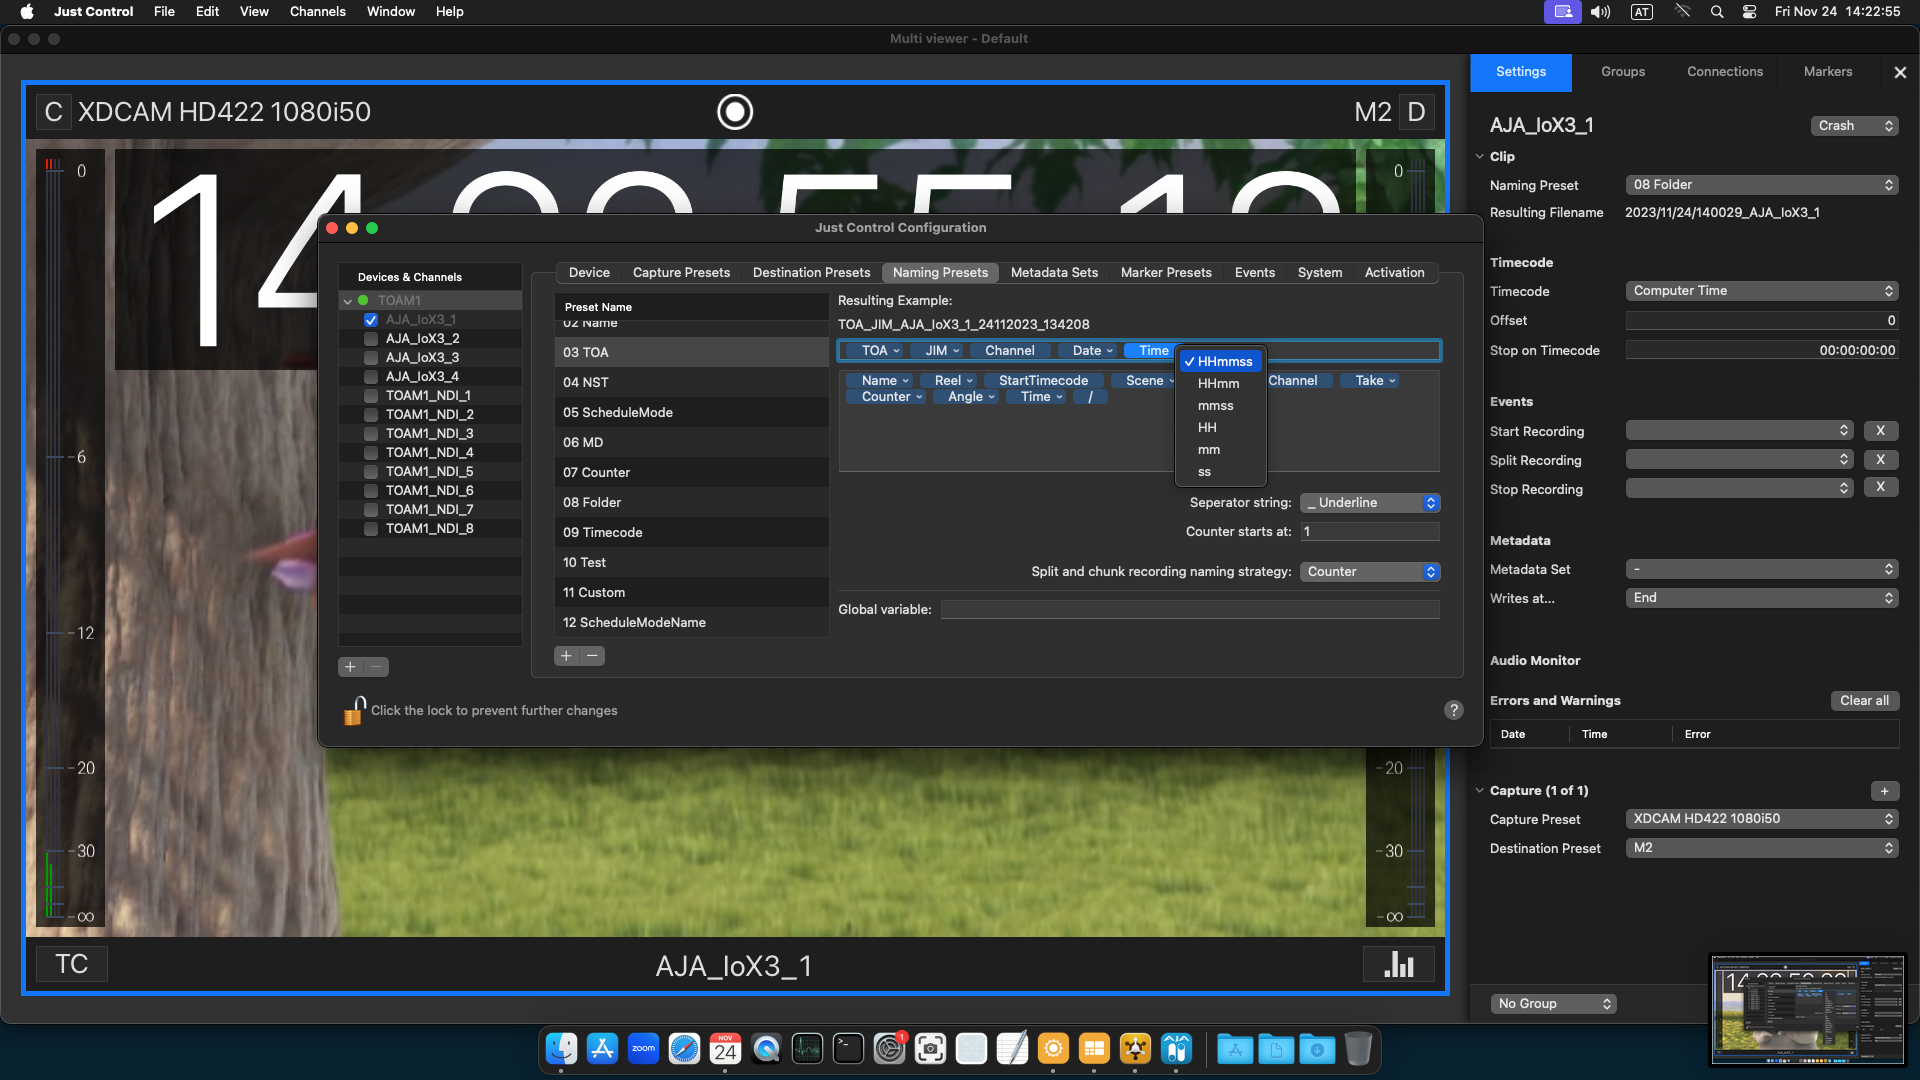The image size is (1920, 1080).
Task: Open the Trash in the Dock
Action: pos(1358,1049)
